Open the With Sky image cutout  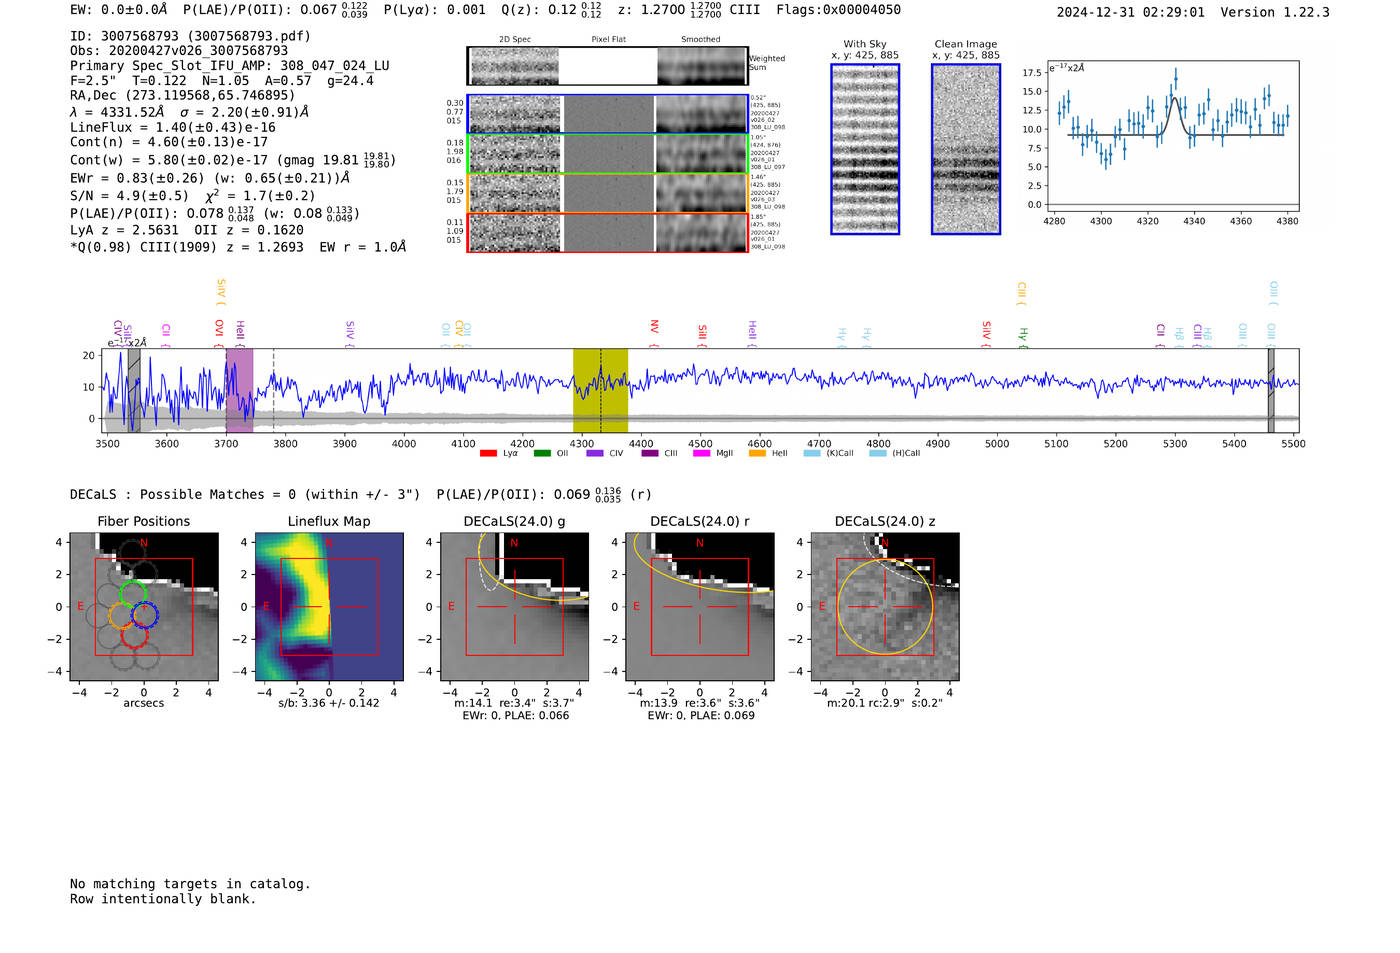(865, 149)
